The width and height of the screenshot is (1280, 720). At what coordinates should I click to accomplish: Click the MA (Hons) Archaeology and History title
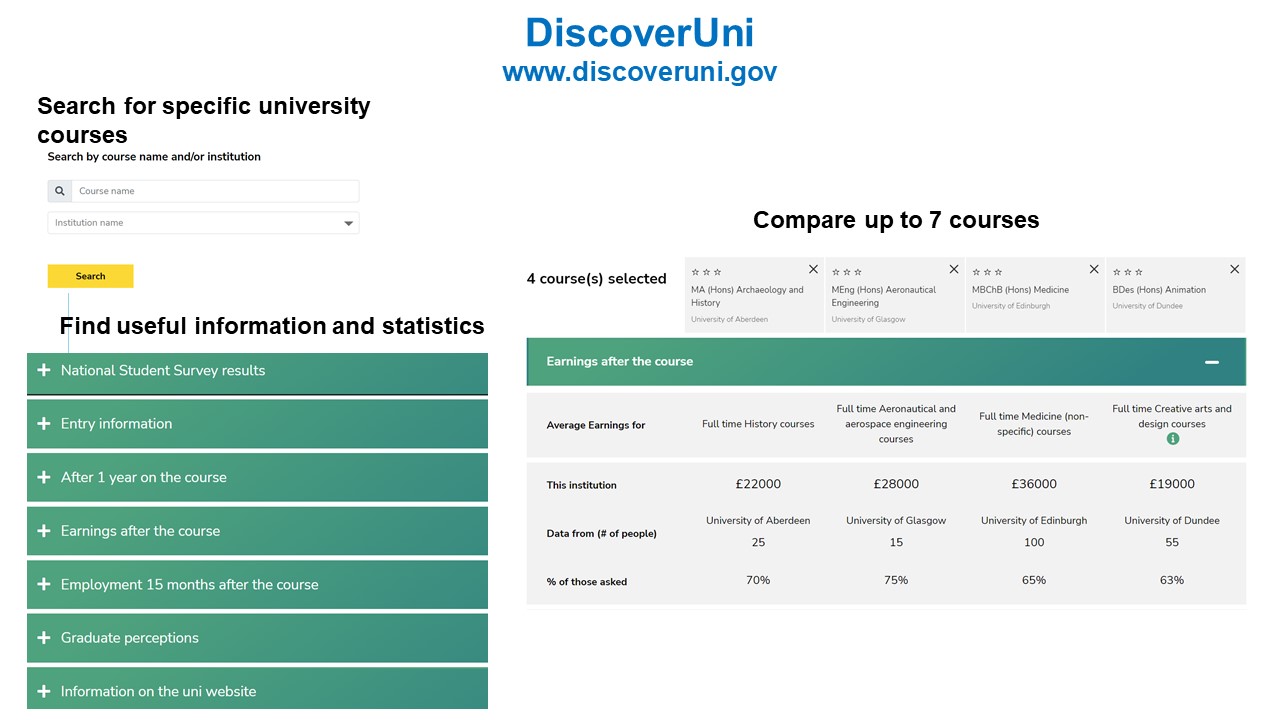(747, 296)
